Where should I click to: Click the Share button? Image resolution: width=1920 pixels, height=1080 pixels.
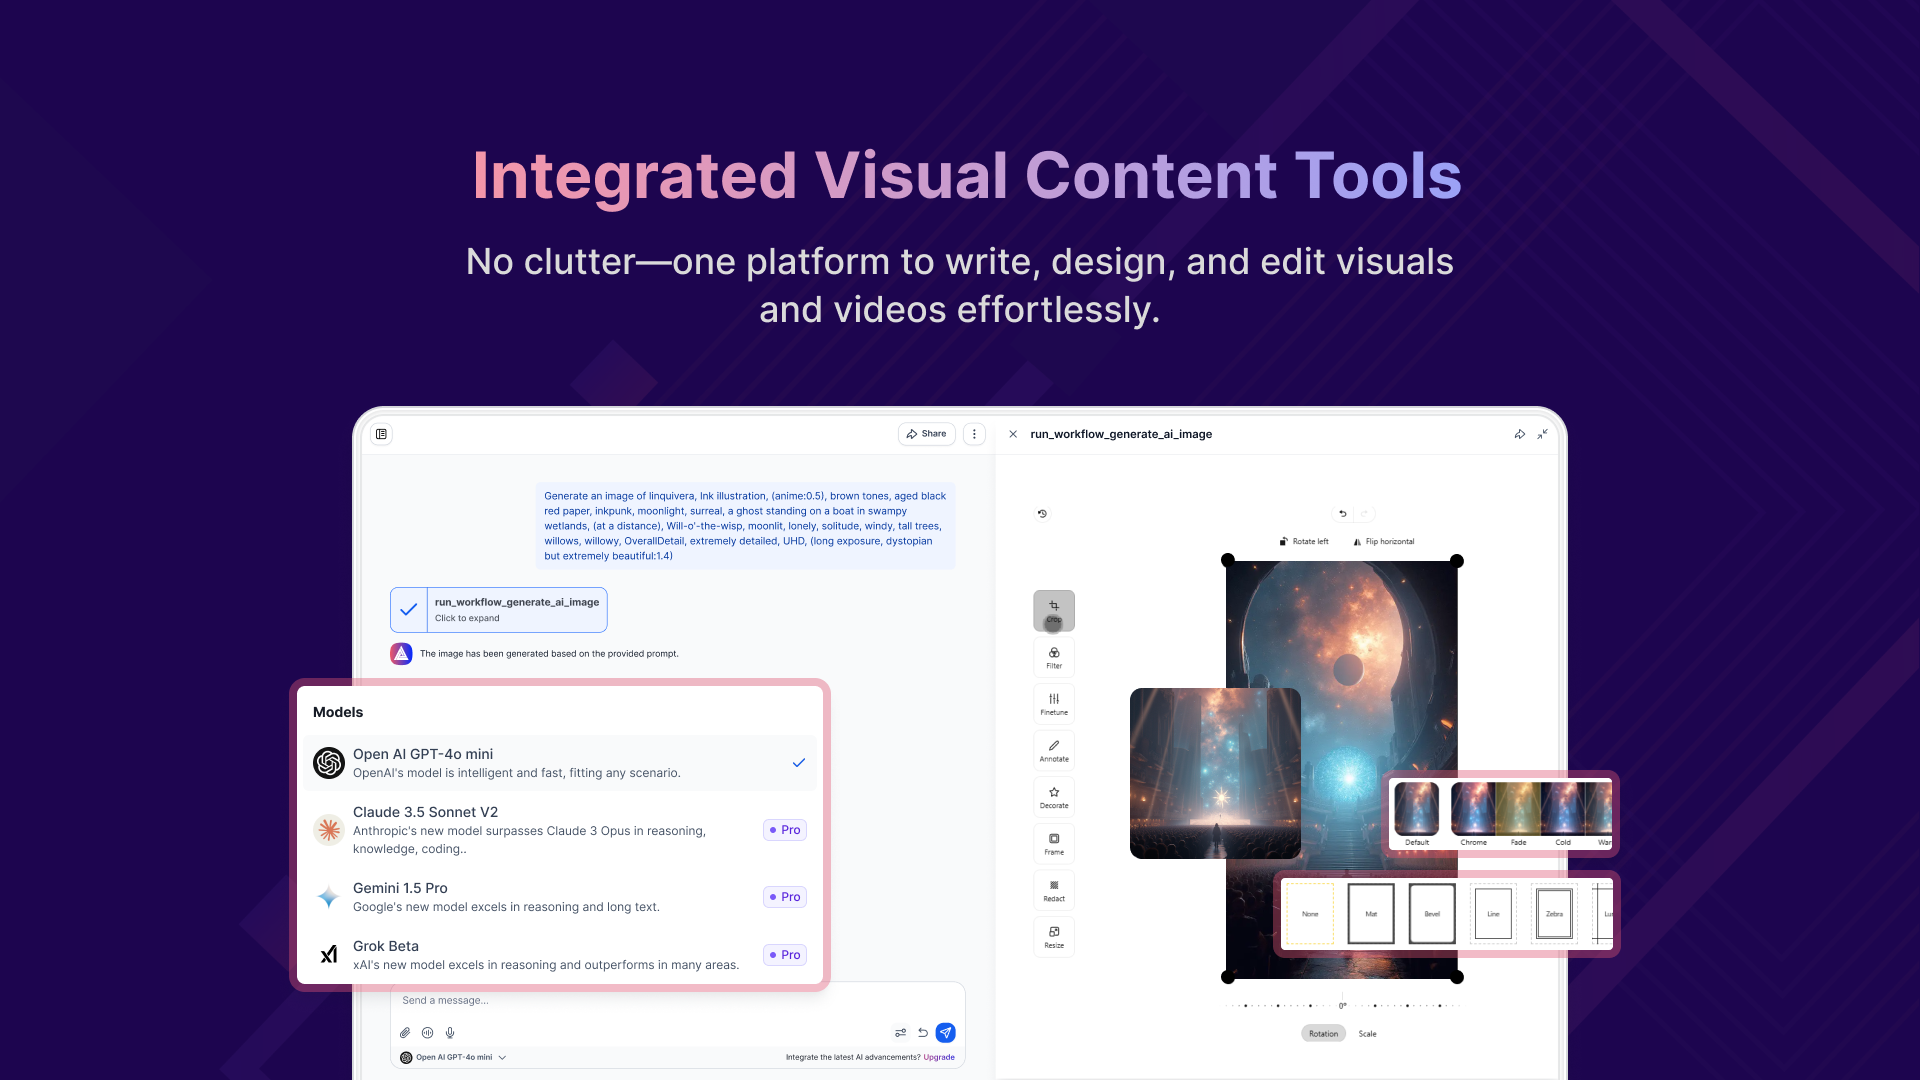(x=926, y=434)
